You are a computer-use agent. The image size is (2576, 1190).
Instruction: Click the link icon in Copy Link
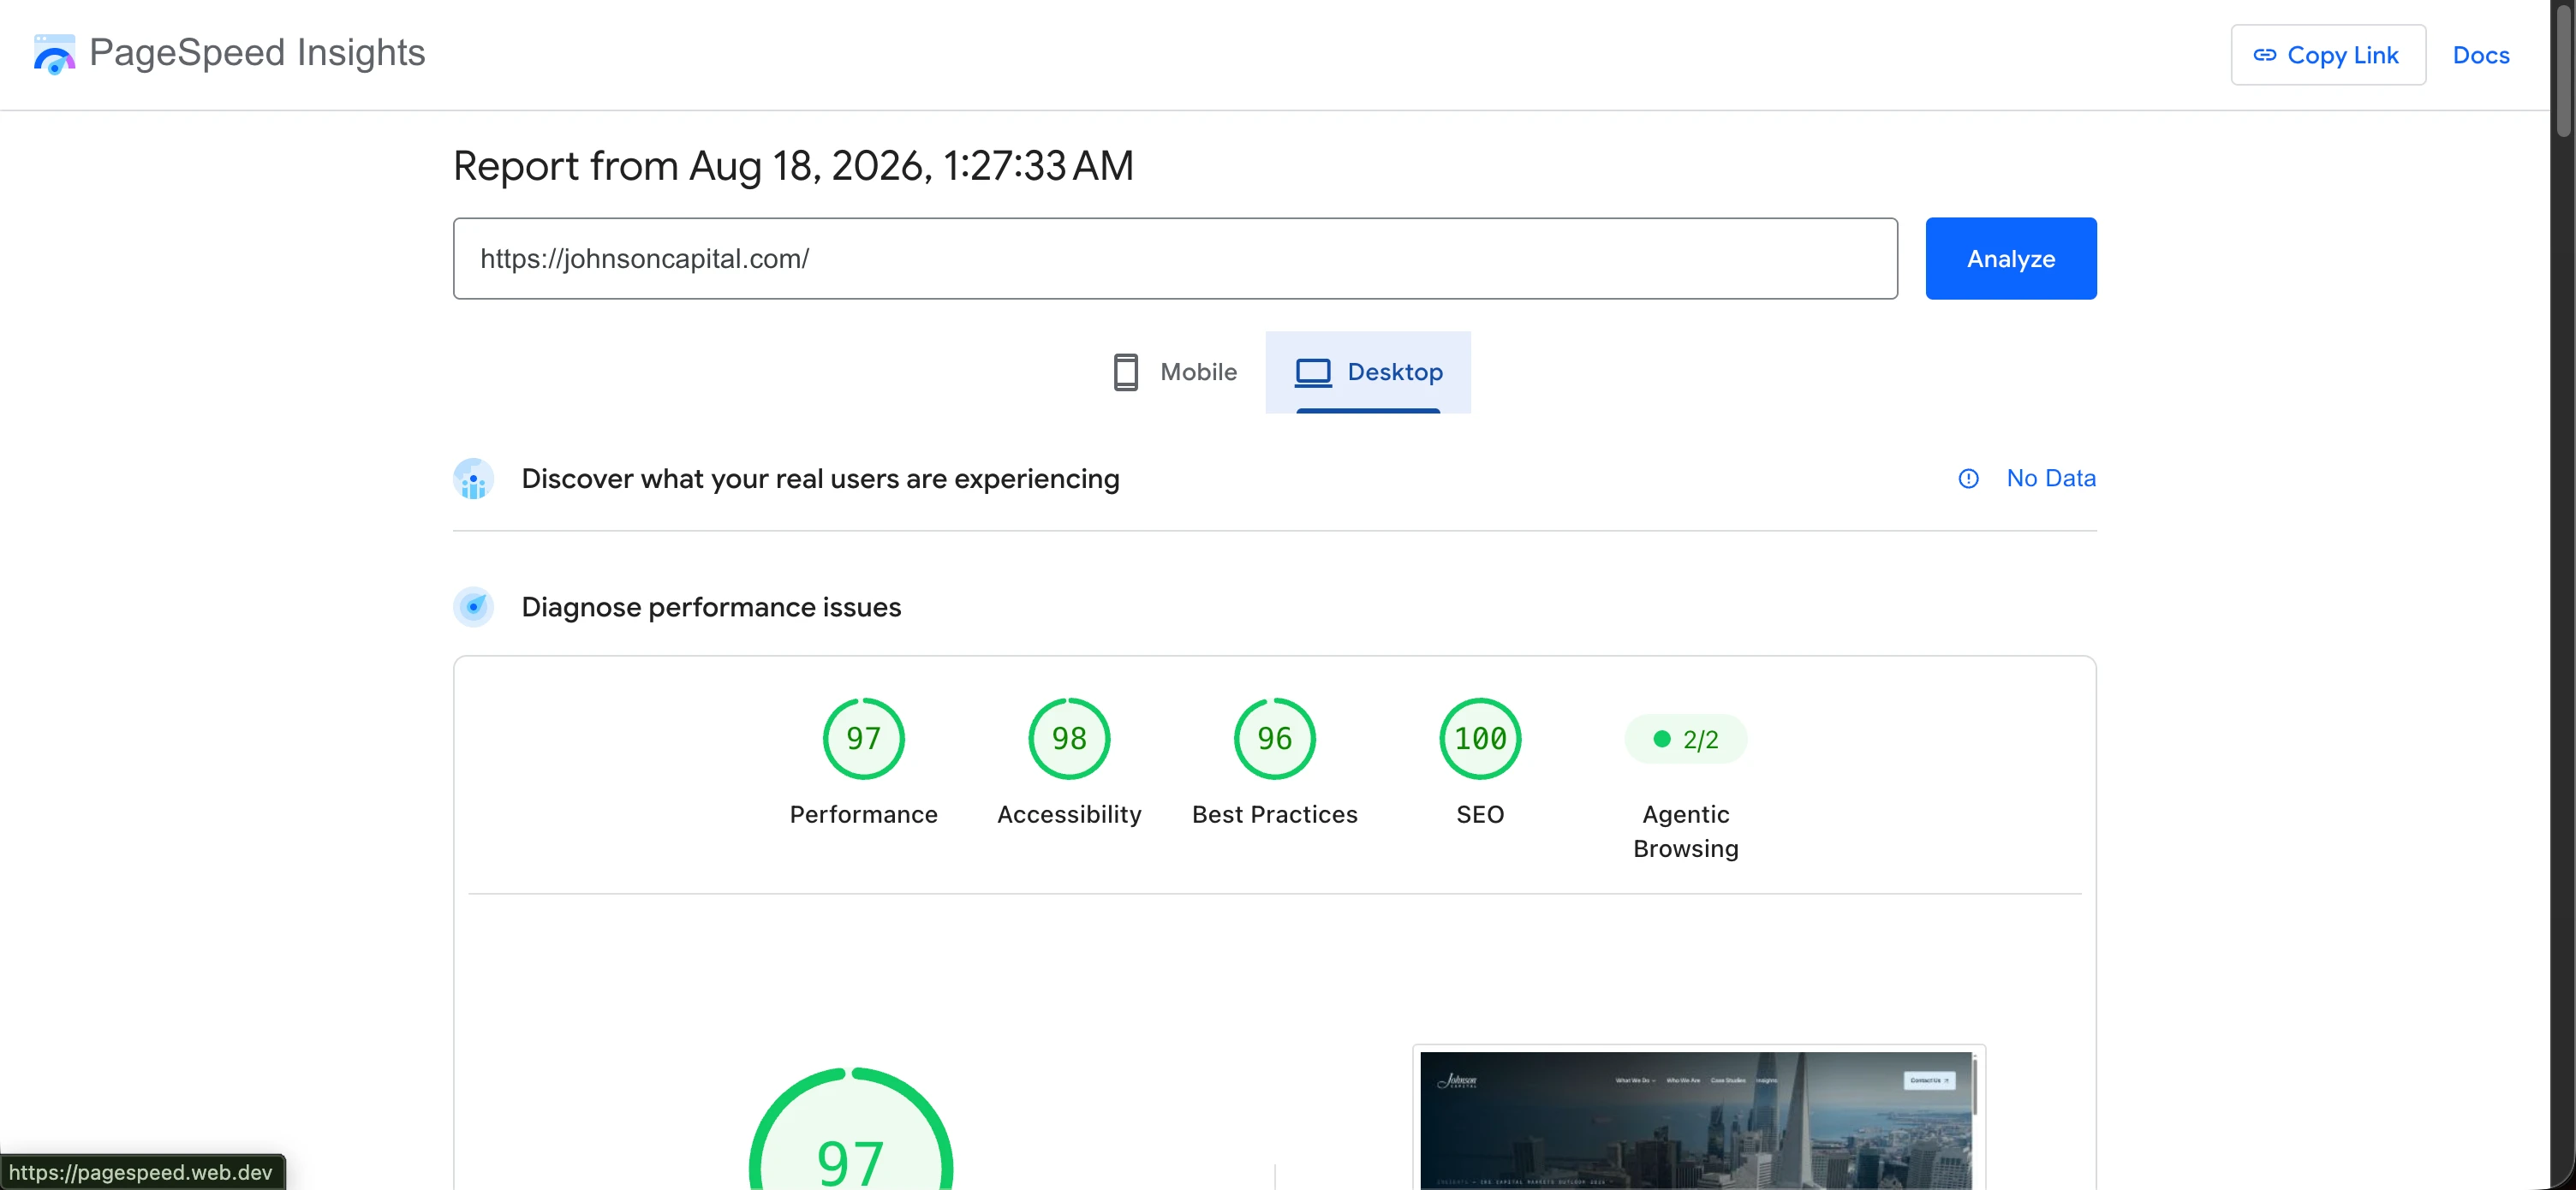coord(2264,55)
